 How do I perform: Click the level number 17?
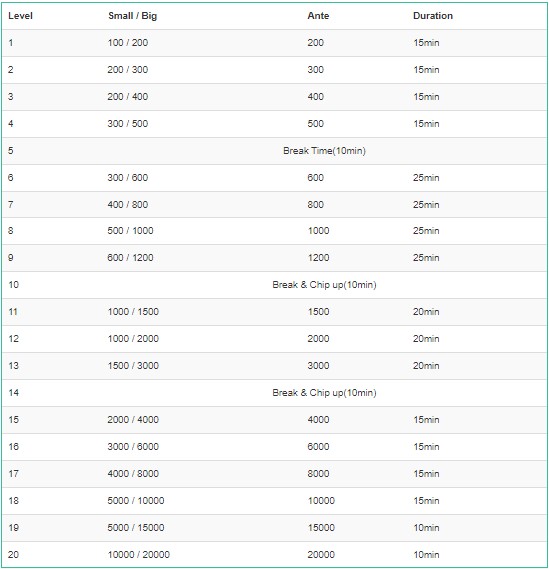[13, 474]
